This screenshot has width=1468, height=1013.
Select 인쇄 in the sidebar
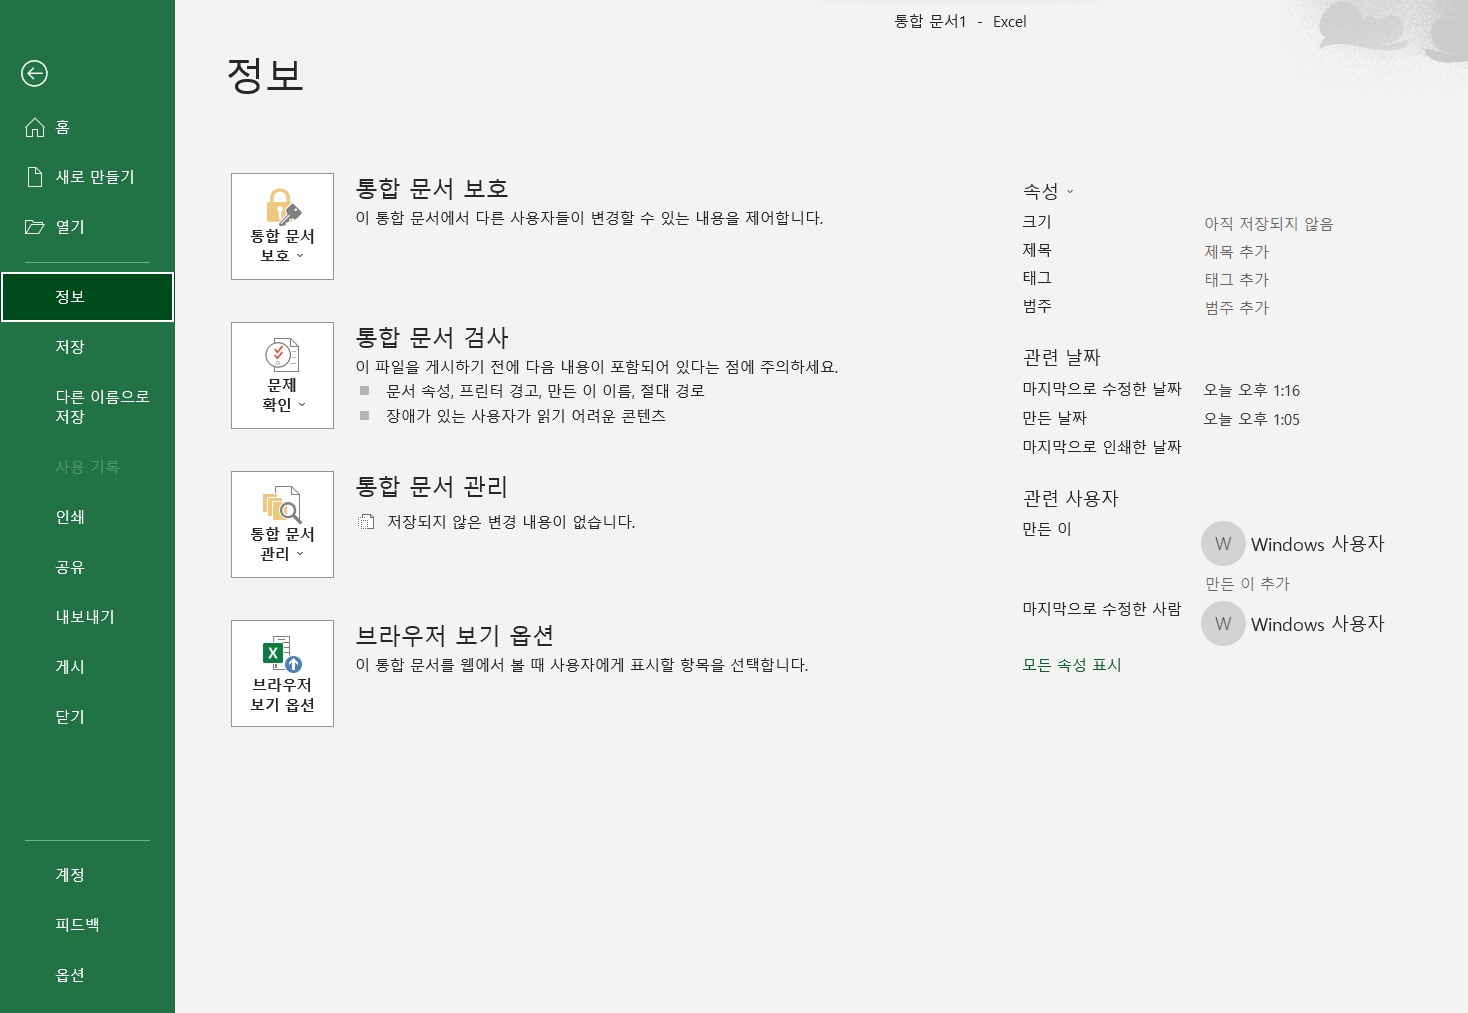click(87, 517)
